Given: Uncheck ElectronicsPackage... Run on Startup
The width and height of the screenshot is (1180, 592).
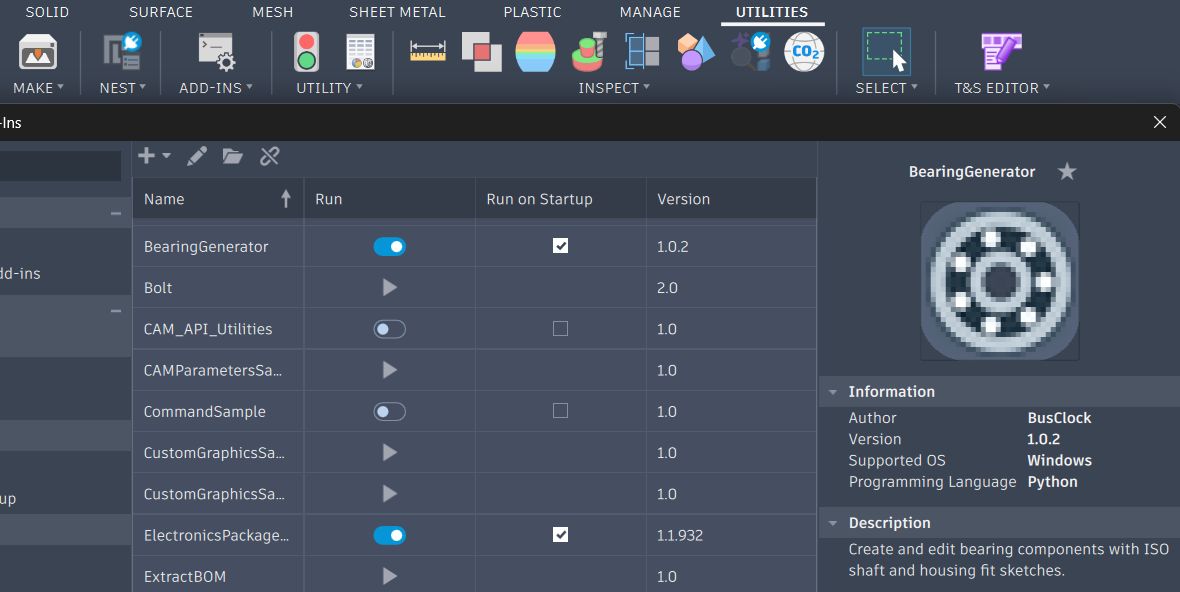Looking at the screenshot, I should coord(560,535).
